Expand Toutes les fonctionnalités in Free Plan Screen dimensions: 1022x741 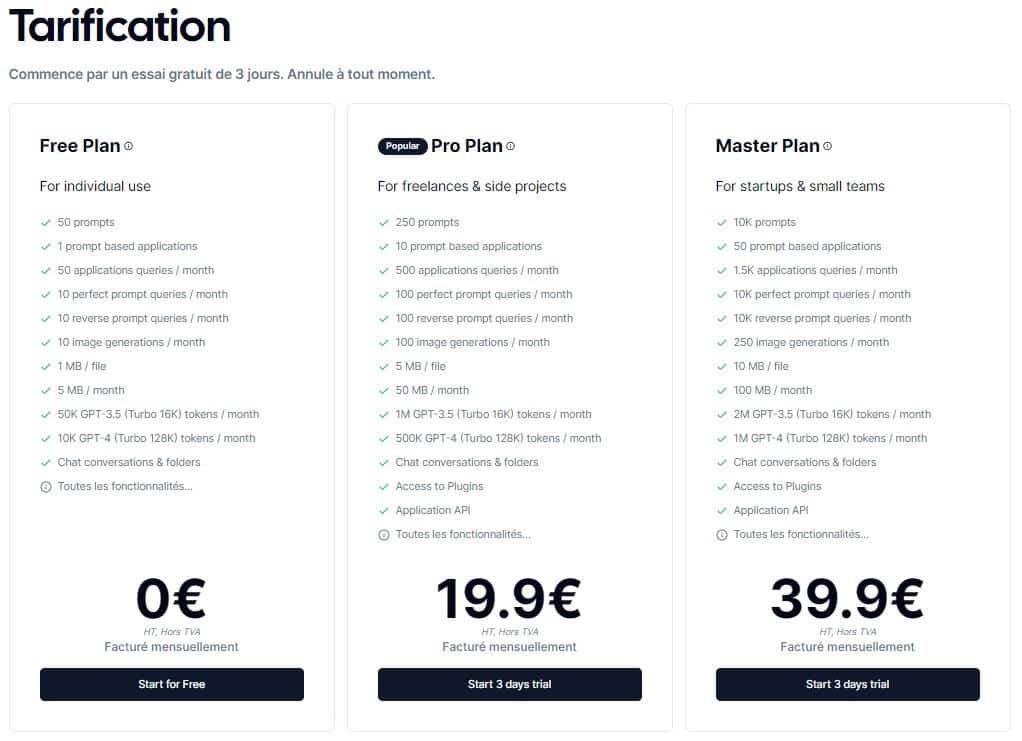click(x=124, y=487)
